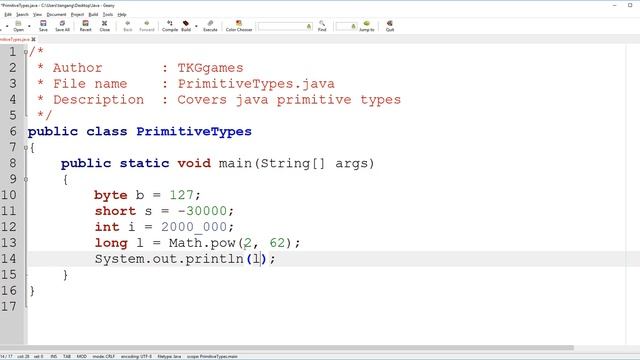The image size is (640, 360).
Task: Click the value '2000_000' on line 12
Action: tap(194, 227)
